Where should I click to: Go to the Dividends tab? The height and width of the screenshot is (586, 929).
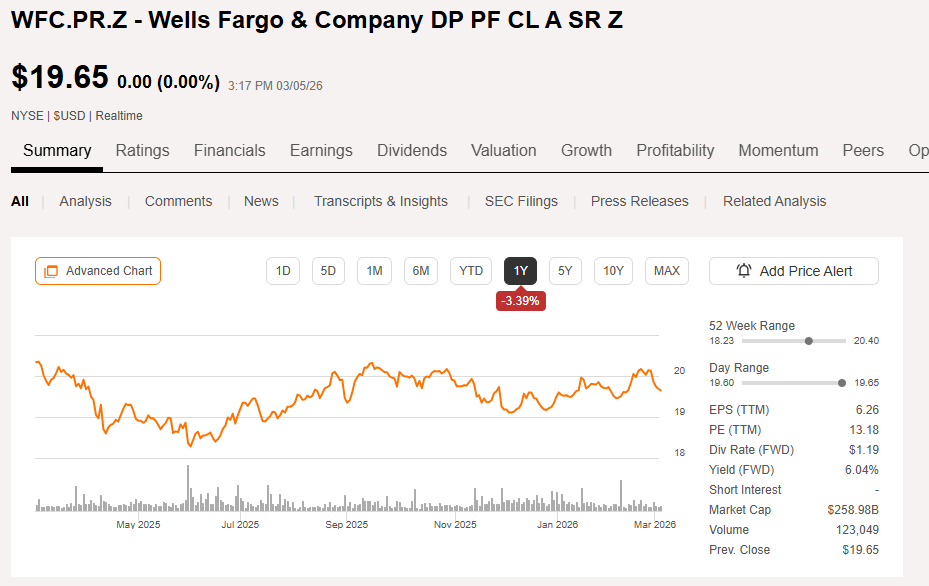point(412,150)
